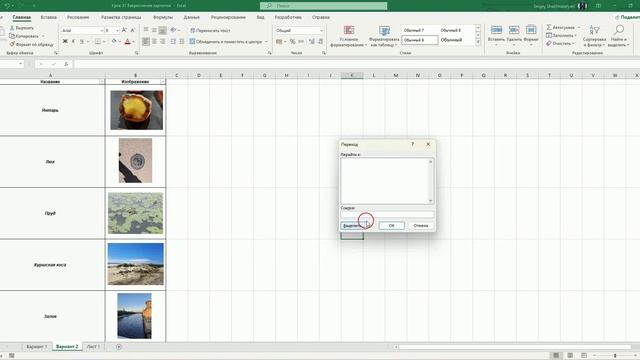Apply percent style format

pyautogui.click(x=292, y=41)
